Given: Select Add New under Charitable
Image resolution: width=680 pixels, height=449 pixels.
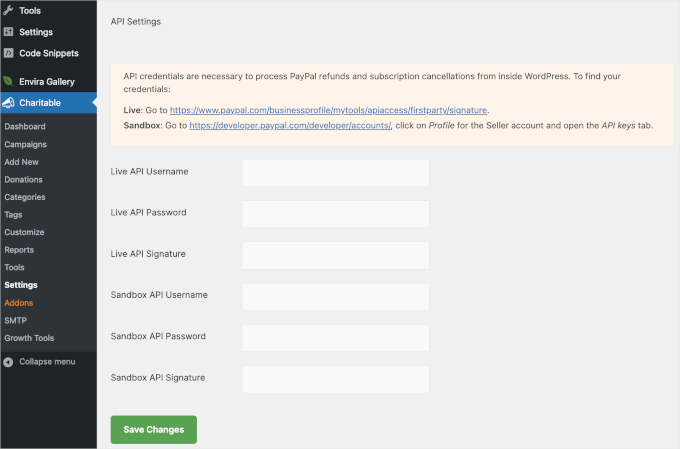Looking at the screenshot, I should [x=21, y=162].
